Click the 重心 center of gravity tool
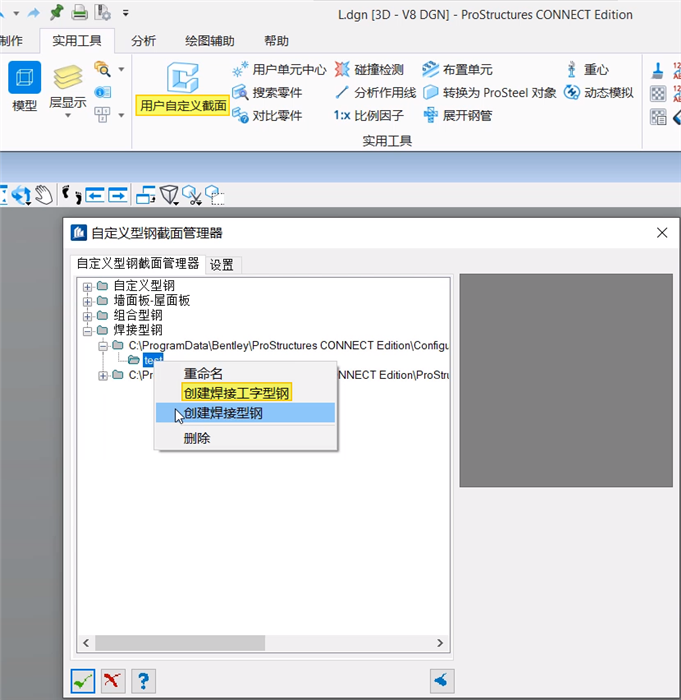This screenshot has width=681, height=700. (586, 70)
